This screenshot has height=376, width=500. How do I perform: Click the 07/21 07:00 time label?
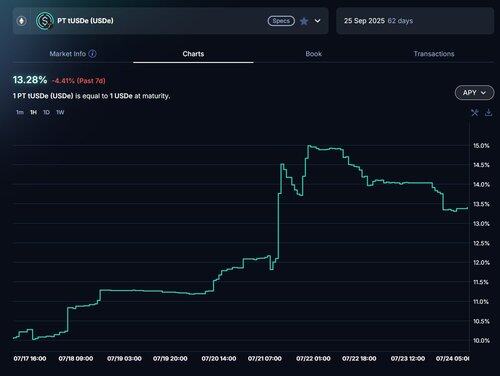point(265,359)
